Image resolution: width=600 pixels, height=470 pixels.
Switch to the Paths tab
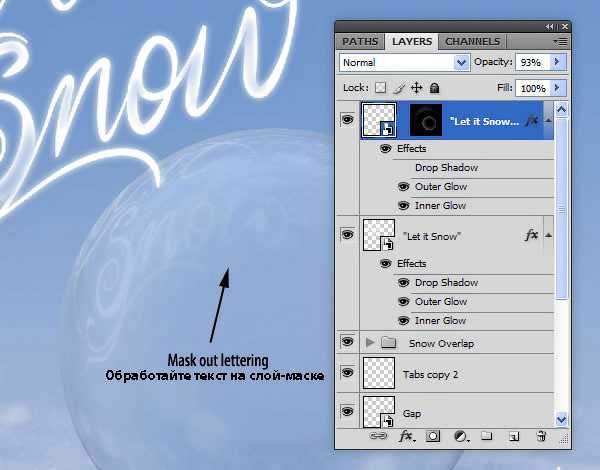pyautogui.click(x=360, y=41)
